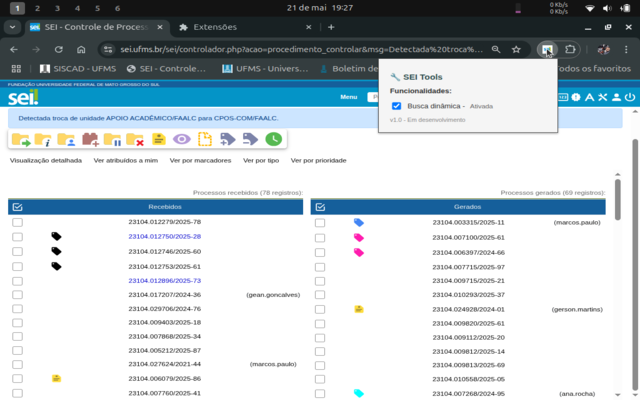Click the green phone-clock icon in the SEI toolbar

point(273,140)
